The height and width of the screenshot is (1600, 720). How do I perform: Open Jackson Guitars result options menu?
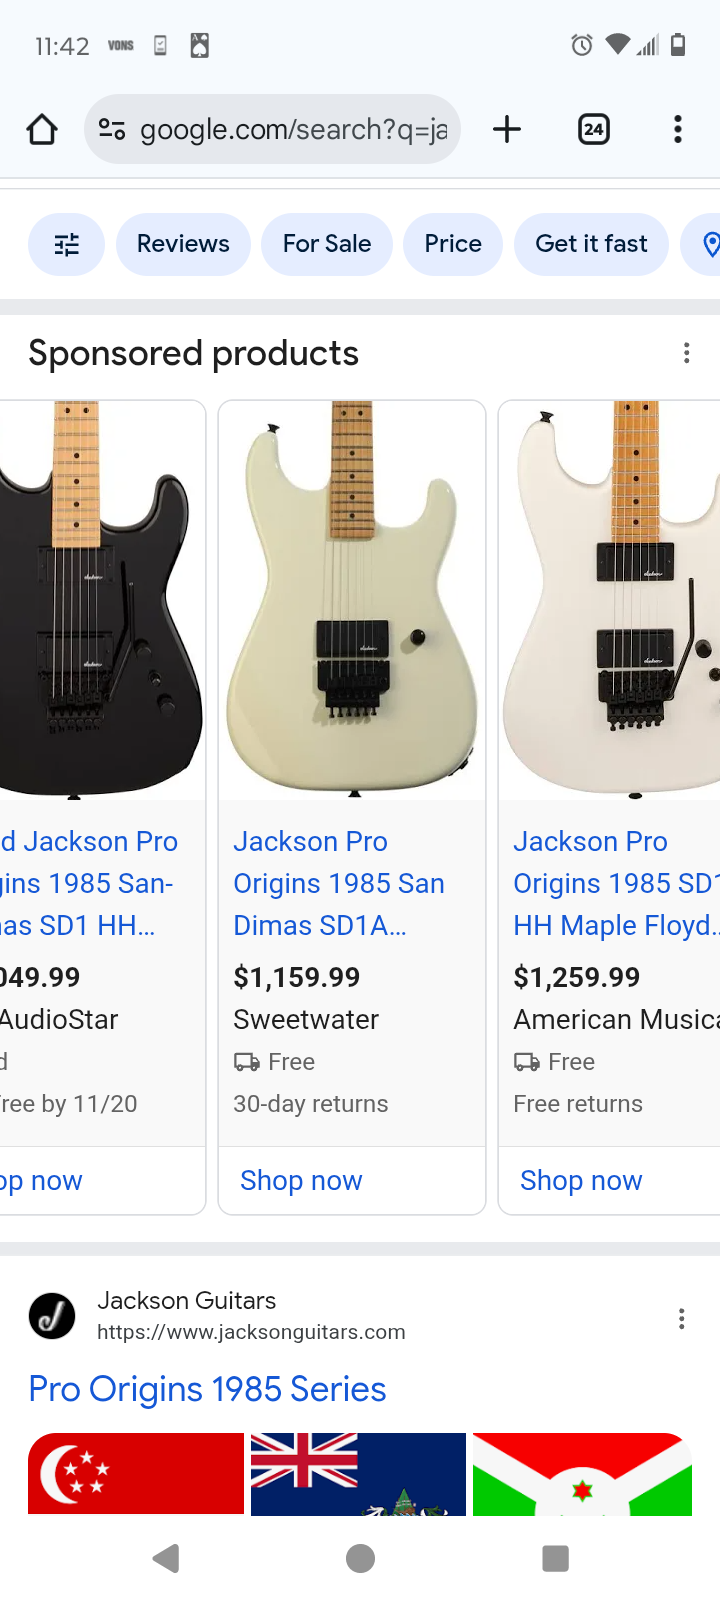682,1319
